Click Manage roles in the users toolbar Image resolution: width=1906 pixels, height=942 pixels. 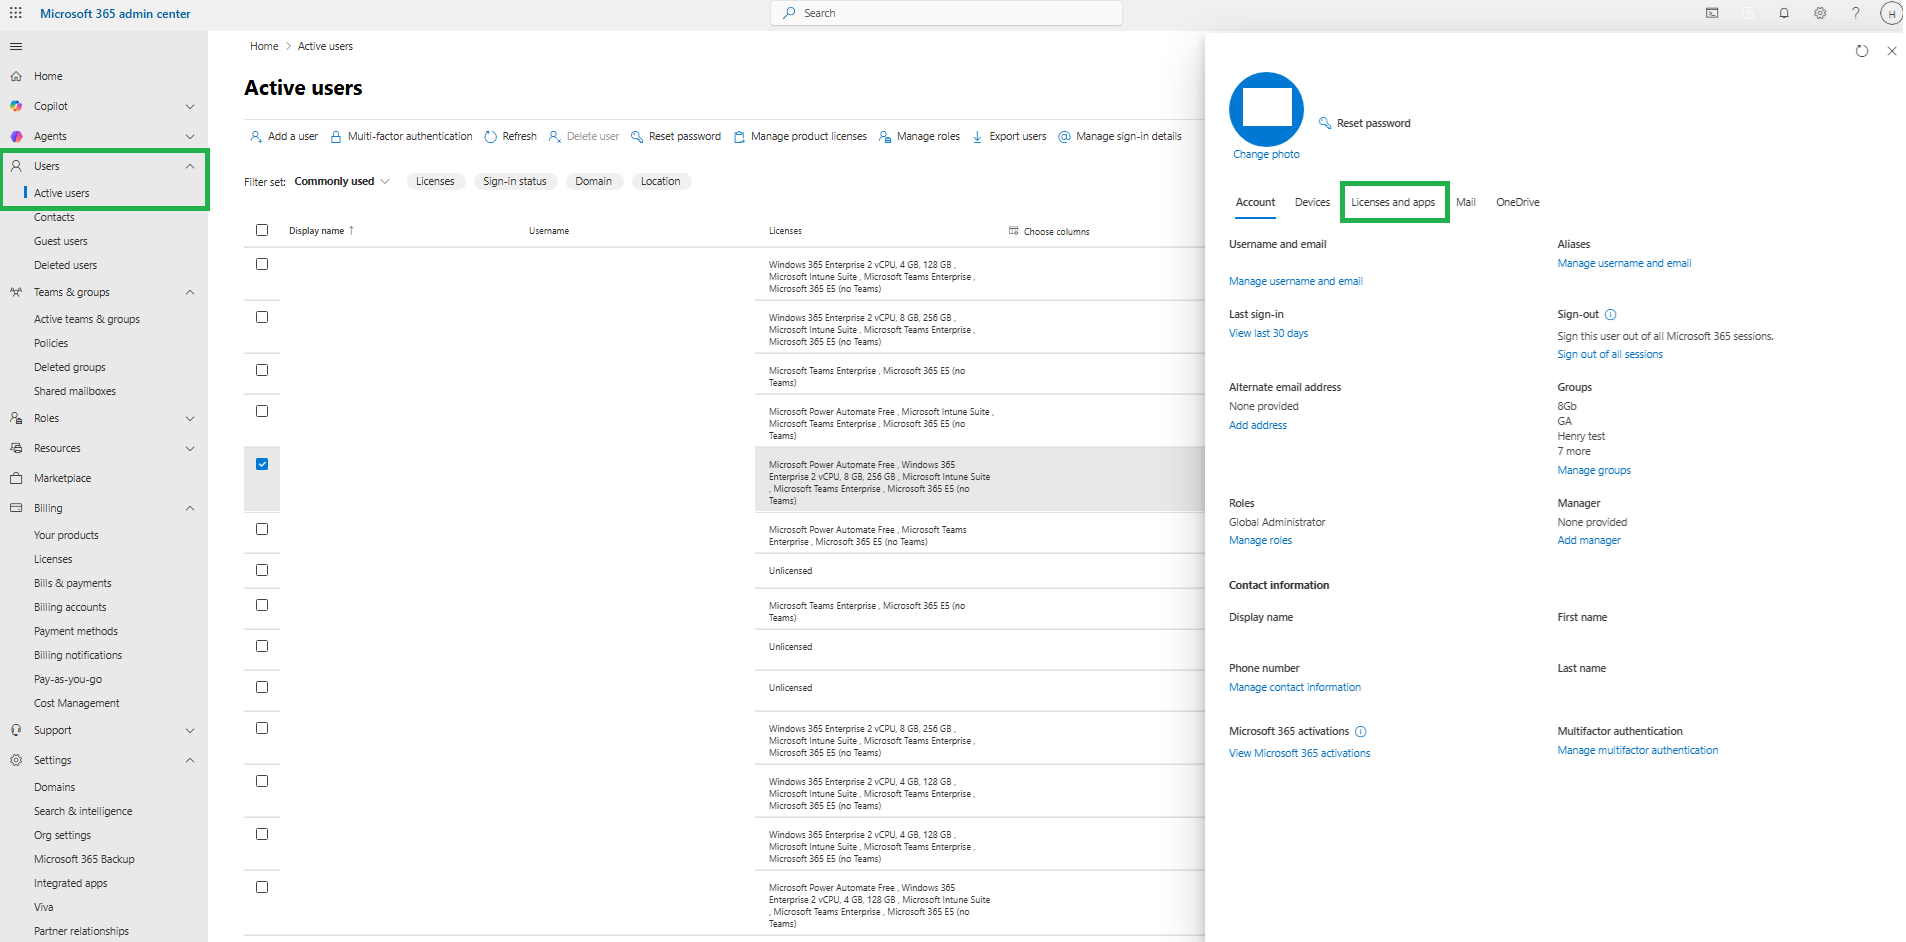pos(919,137)
